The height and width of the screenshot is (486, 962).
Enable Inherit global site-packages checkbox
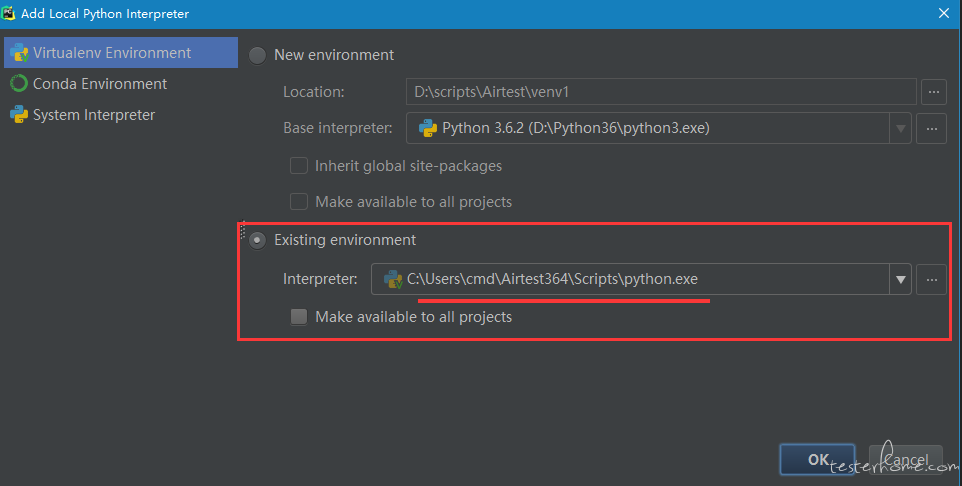pos(298,166)
